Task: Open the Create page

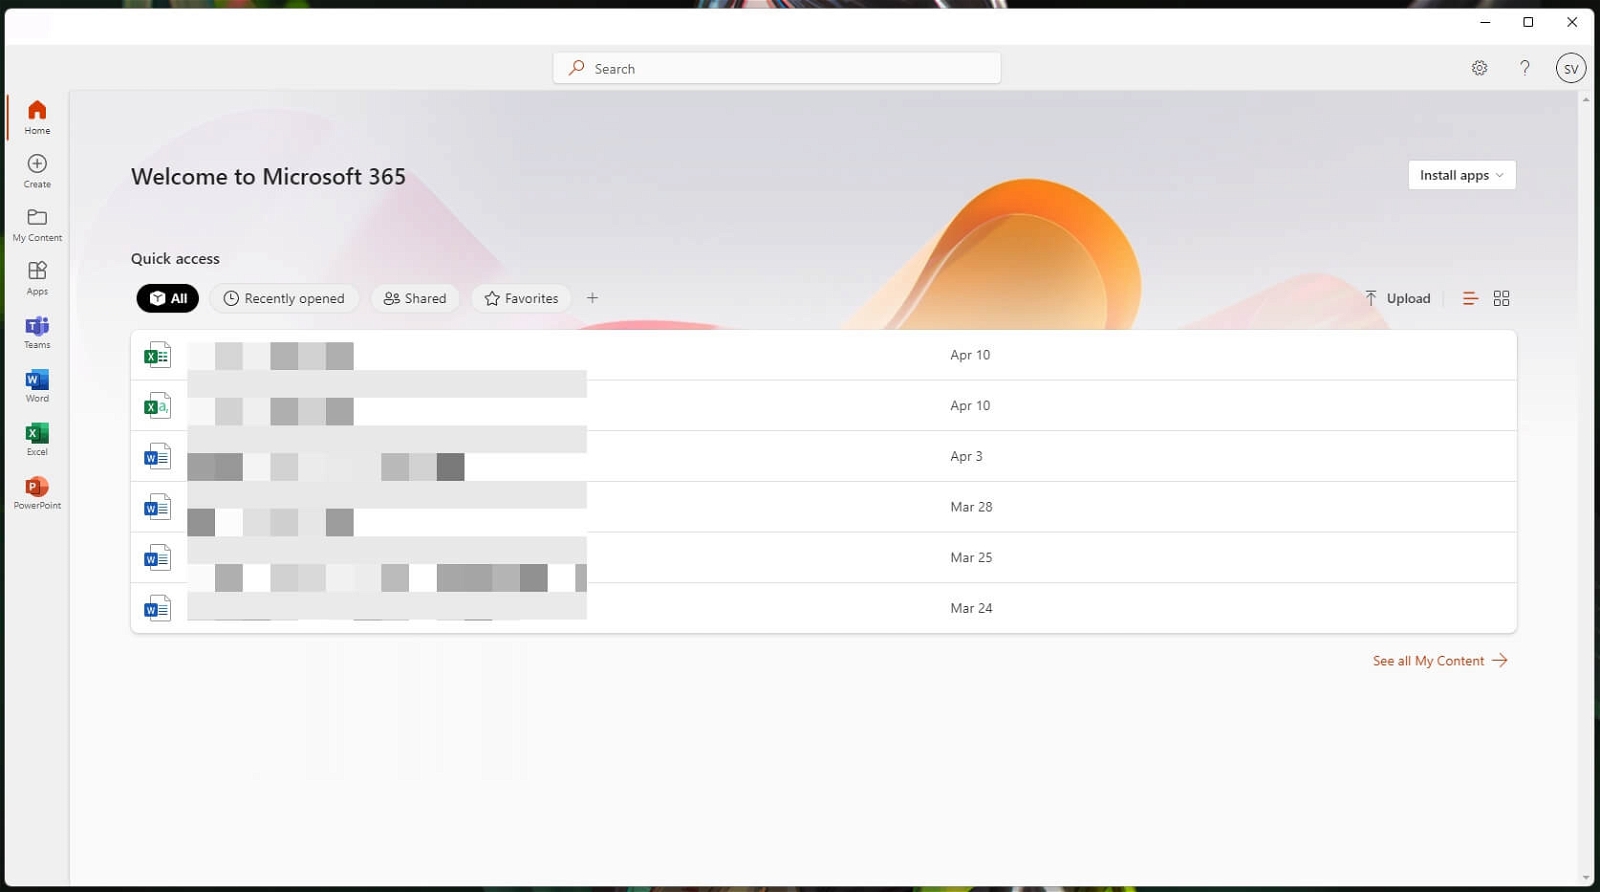Action: [37, 171]
